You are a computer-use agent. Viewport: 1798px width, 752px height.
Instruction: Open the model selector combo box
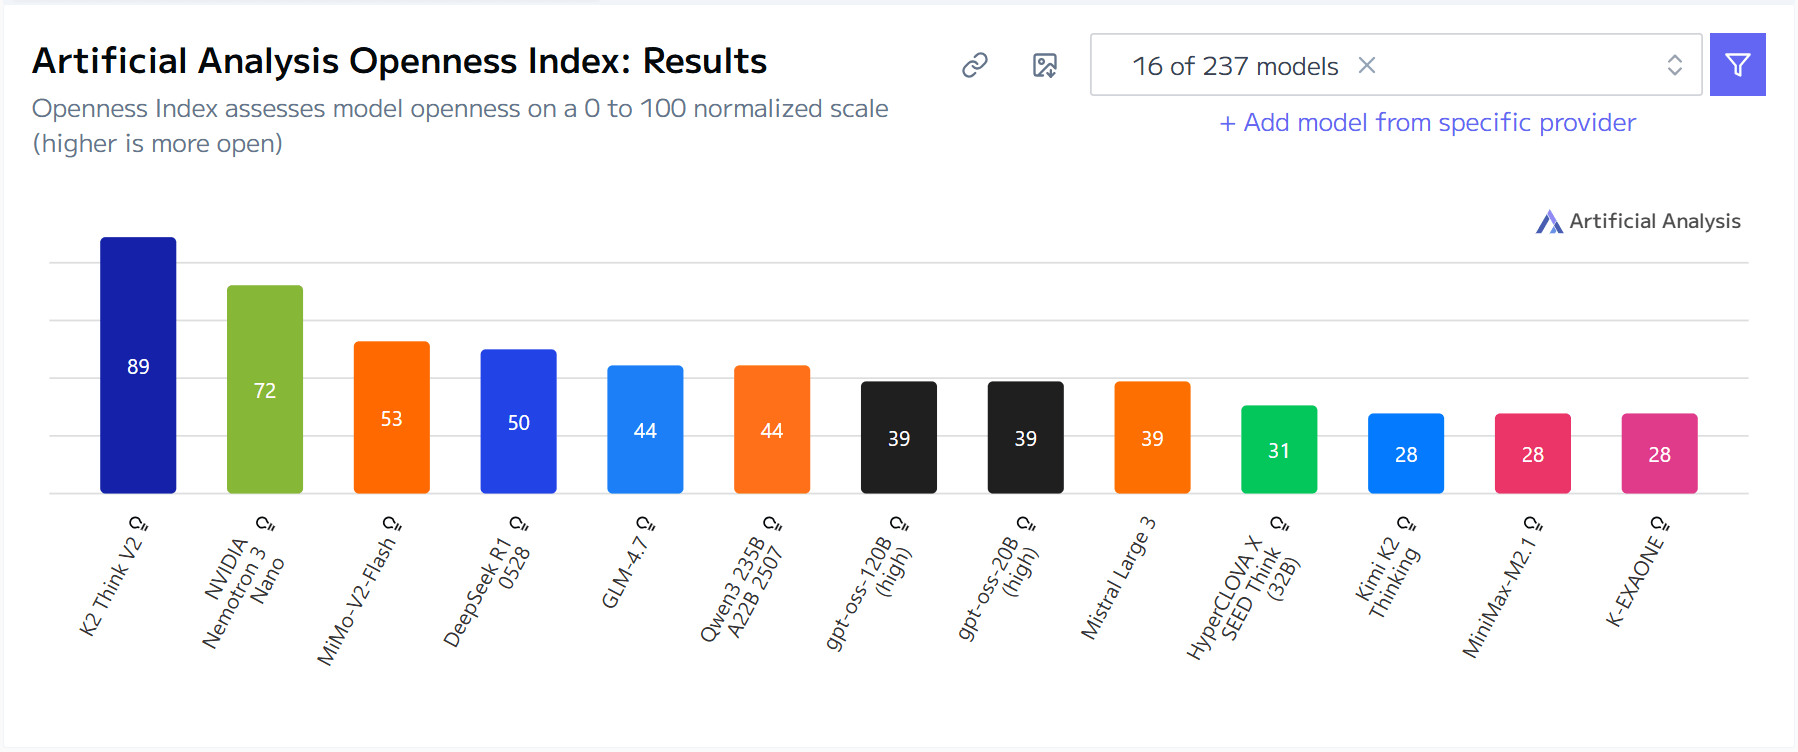pos(1500,64)
